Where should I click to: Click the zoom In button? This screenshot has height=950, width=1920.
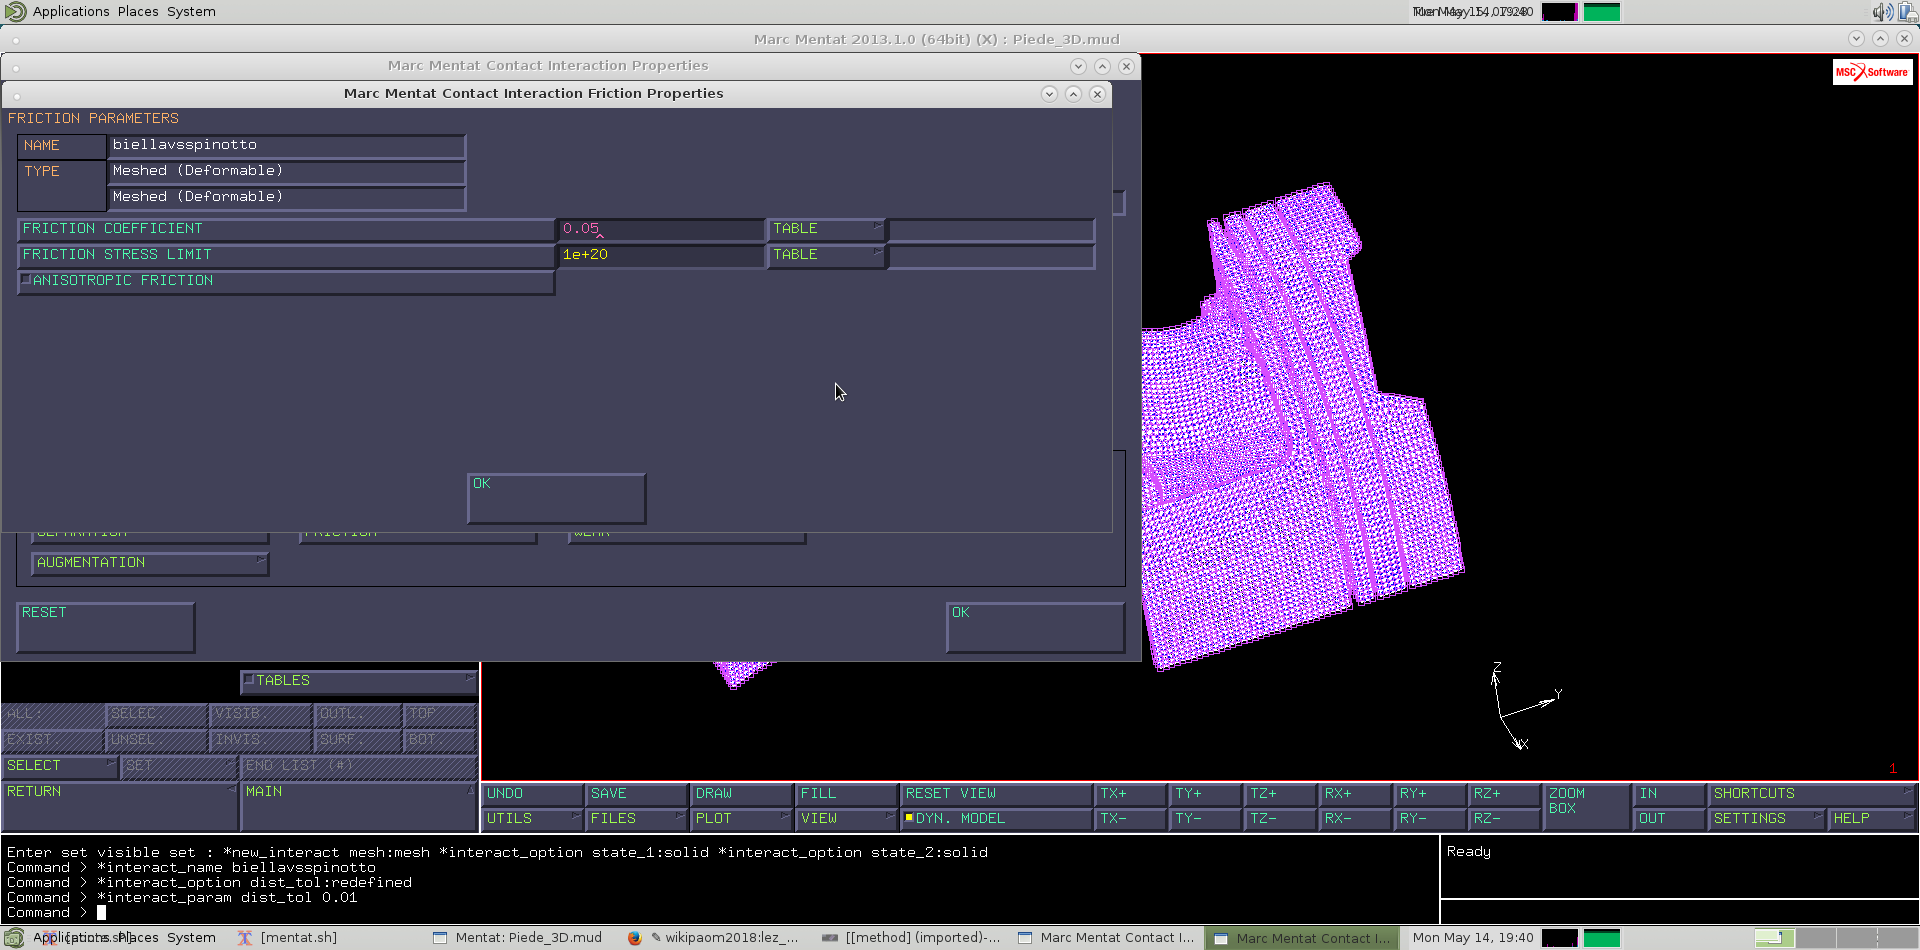(x=1670, y=794)
